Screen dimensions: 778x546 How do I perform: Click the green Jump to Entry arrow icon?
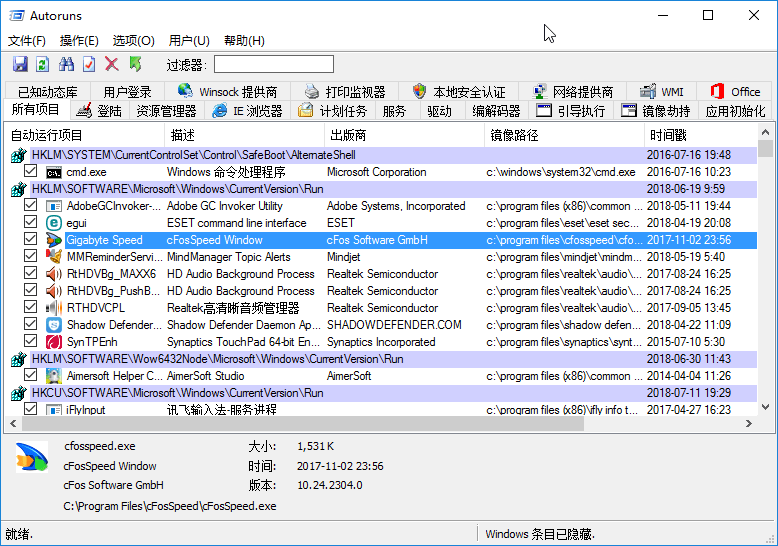point(135,64)
